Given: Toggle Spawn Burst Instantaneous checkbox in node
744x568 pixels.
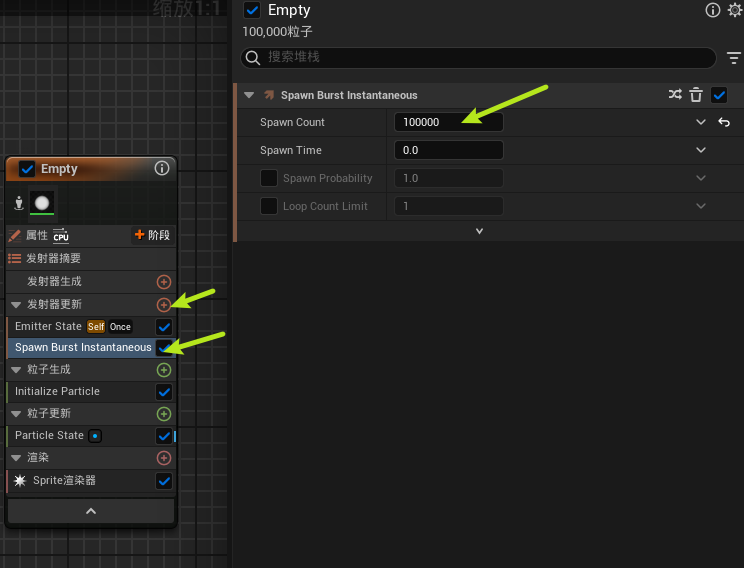Looking at the screenshot, I should tap(164, 347).
